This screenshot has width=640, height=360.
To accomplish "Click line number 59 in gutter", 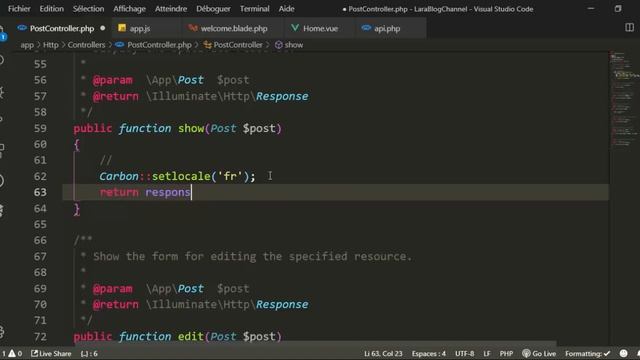I will [x=40, y=128].
